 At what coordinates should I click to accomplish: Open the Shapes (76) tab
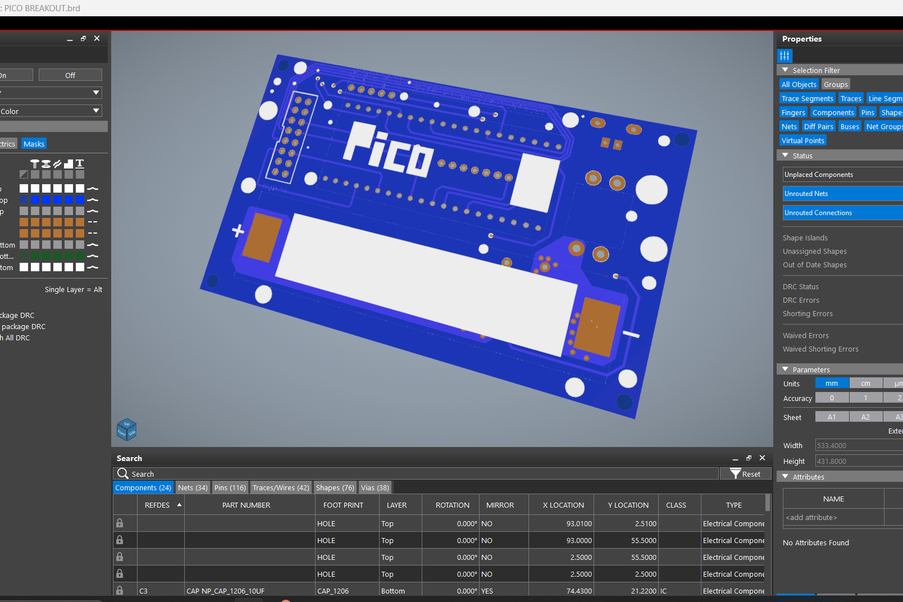[335, 487]
